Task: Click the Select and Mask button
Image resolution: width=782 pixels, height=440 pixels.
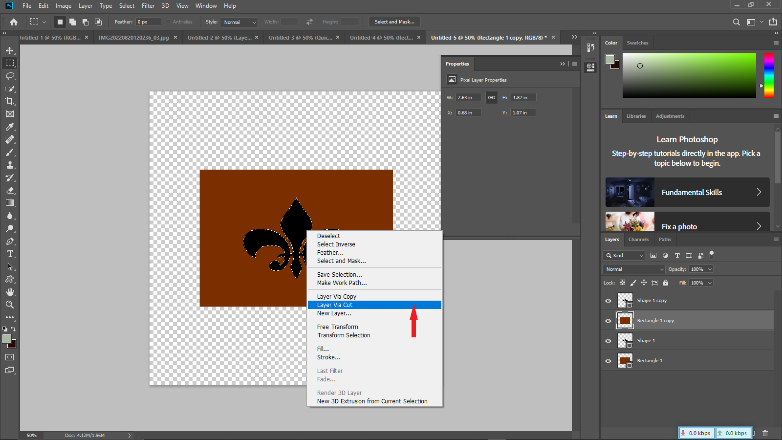Action: [395, 20]
